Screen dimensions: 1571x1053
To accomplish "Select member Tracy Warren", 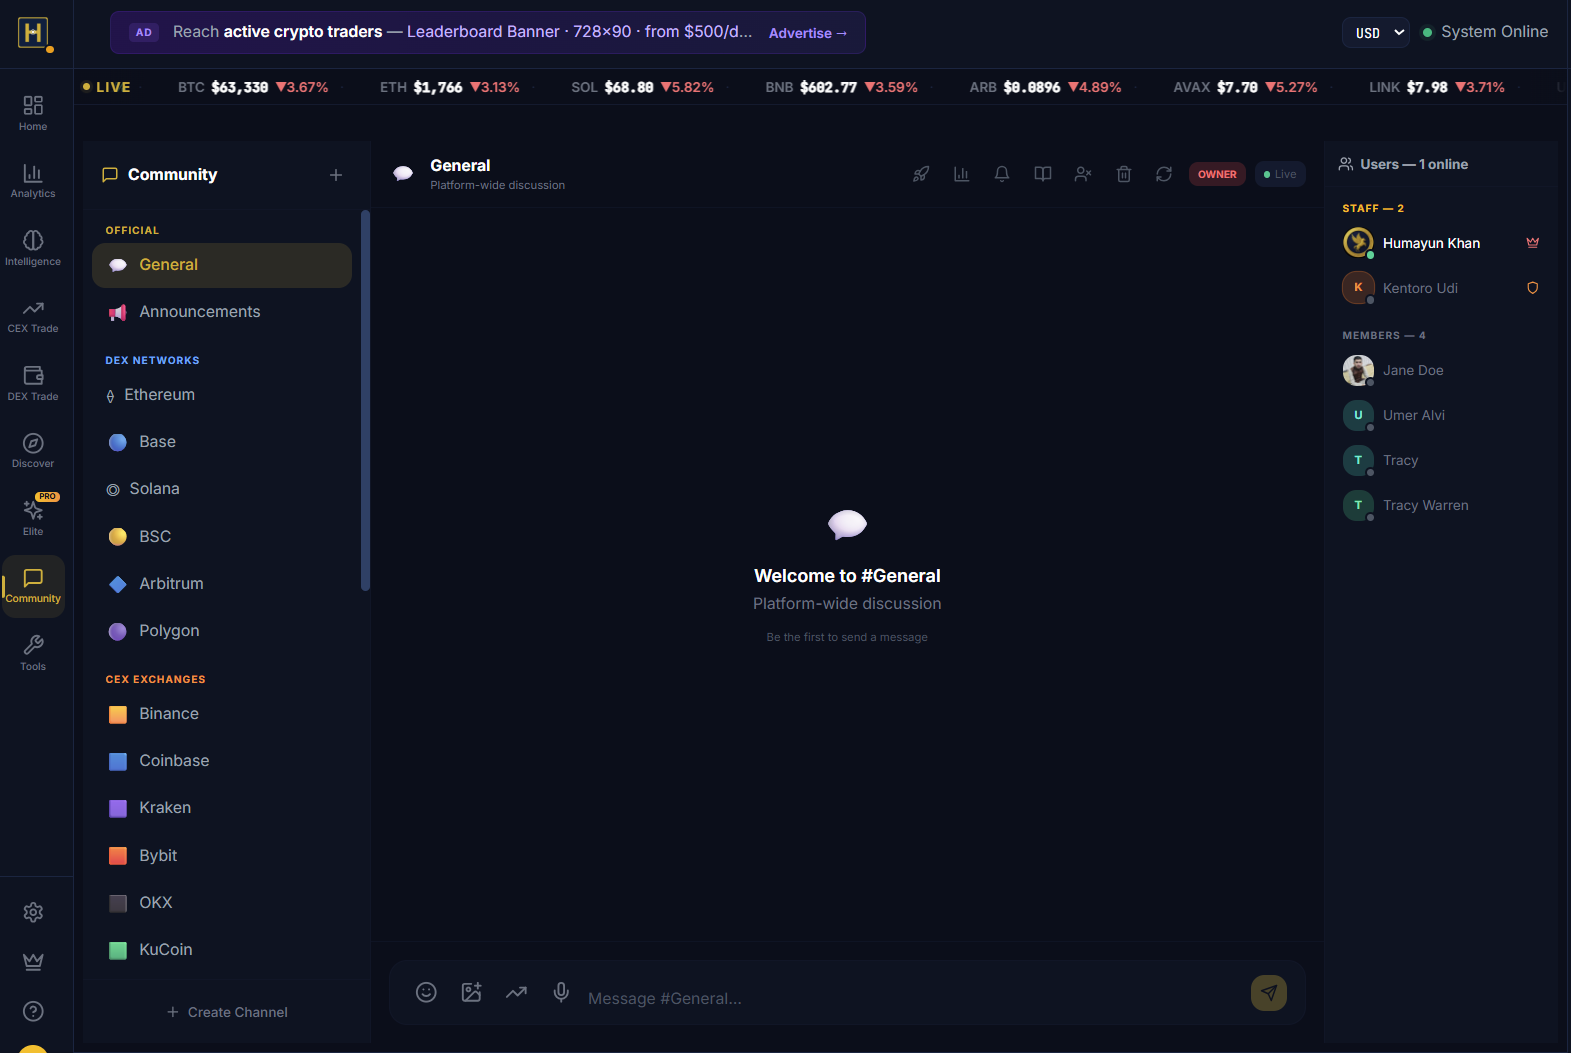I will 1441,505.
